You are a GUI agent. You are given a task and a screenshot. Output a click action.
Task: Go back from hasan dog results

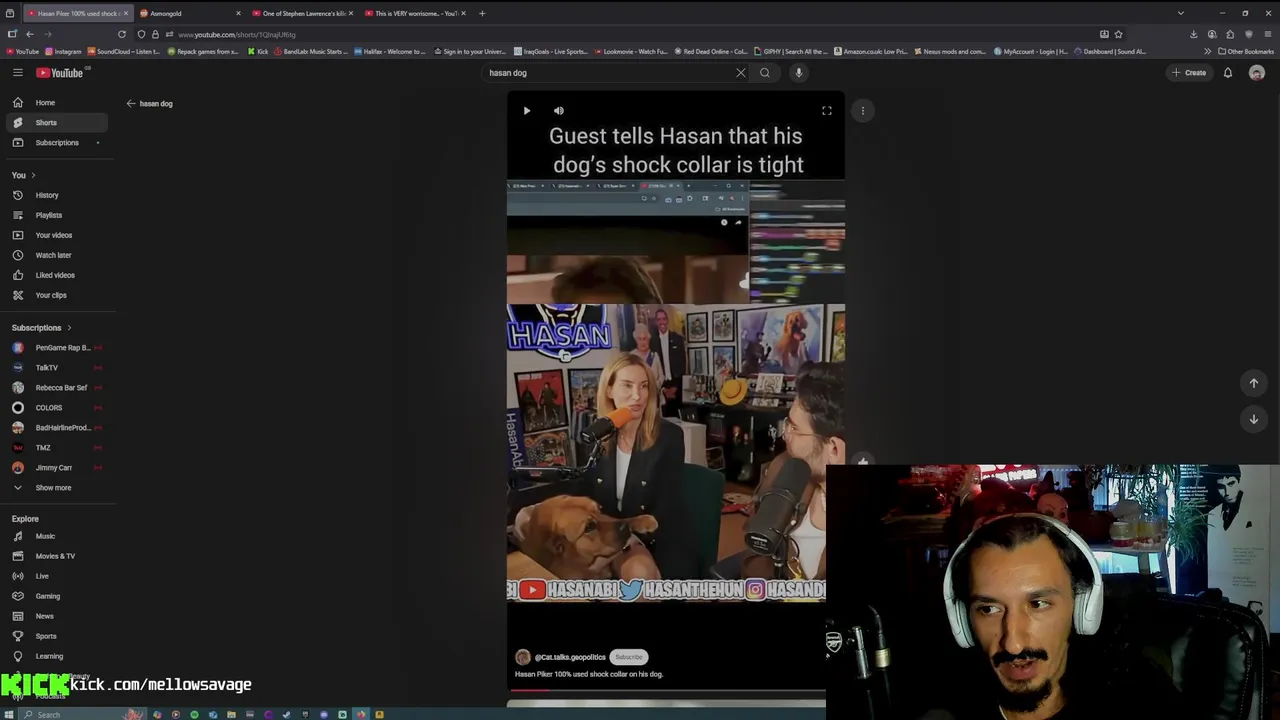(x=131, y=103)
